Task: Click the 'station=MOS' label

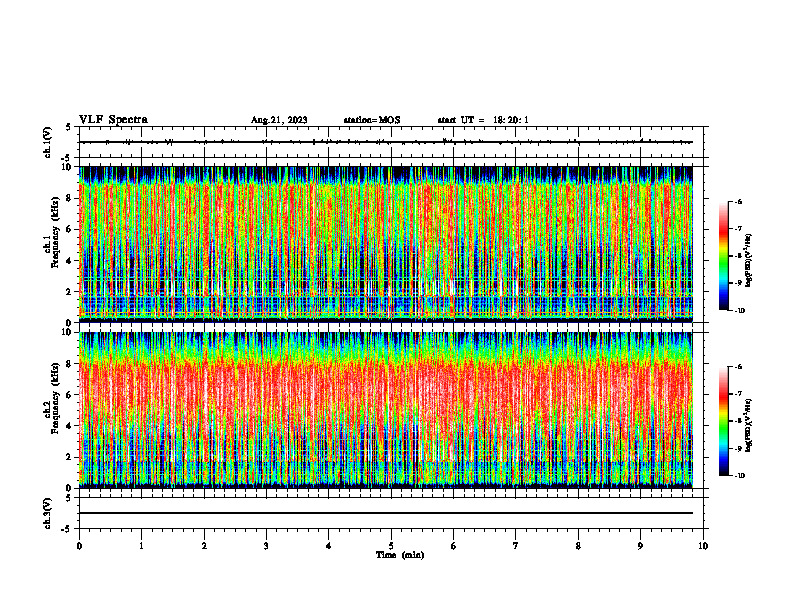Action: coord(372,120)
